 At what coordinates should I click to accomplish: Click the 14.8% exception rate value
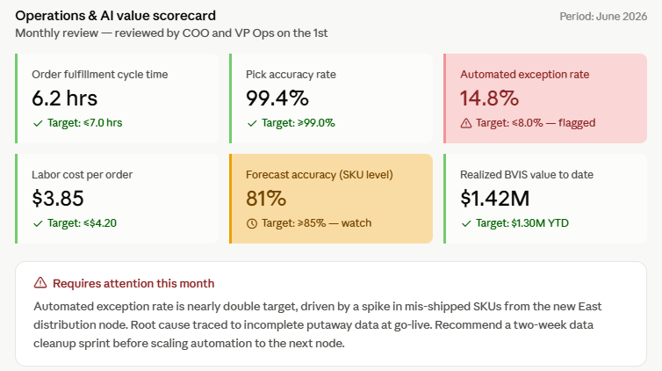(x=489, y=98)
